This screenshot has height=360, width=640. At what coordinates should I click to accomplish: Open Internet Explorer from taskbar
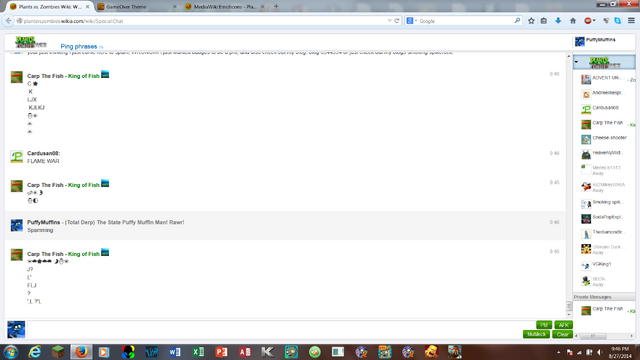[34, 352]
